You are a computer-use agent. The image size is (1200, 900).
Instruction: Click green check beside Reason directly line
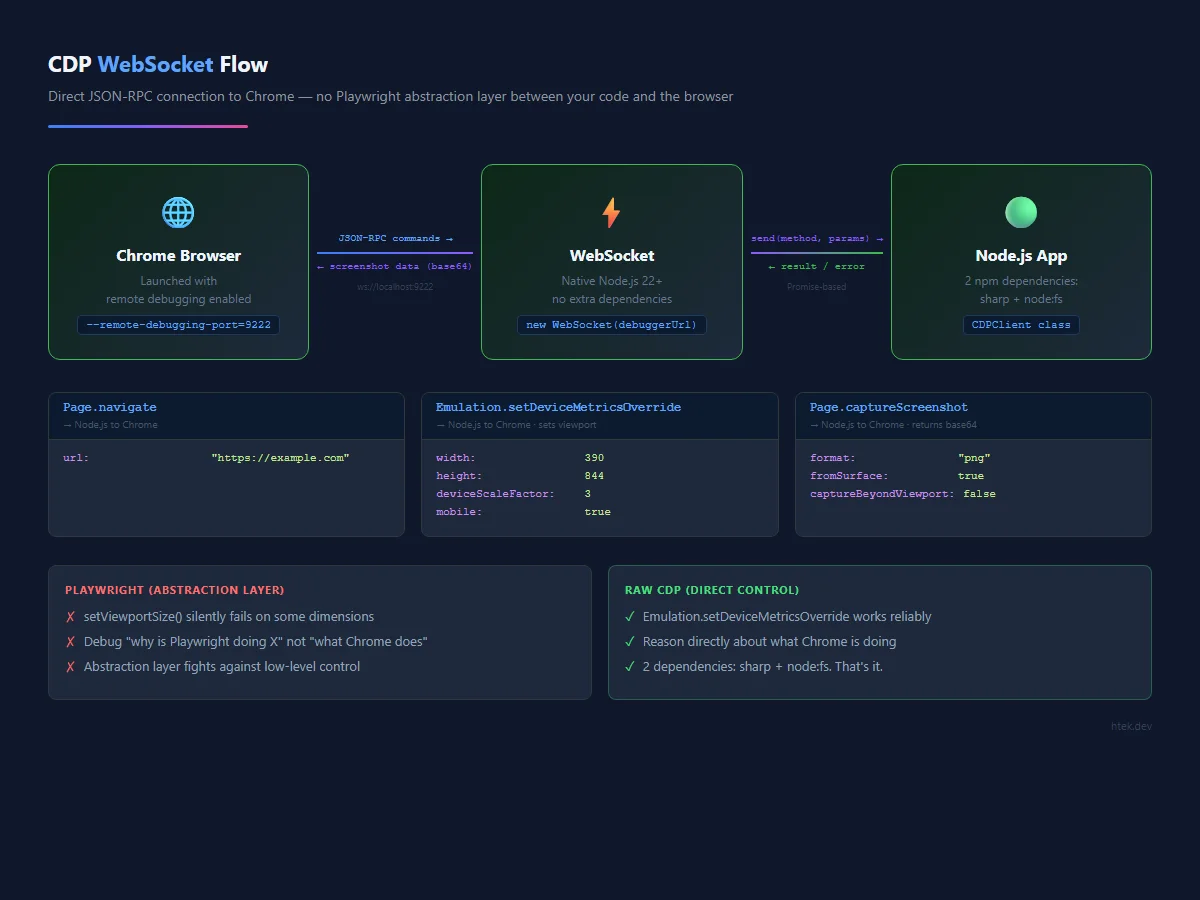point(630,642)
